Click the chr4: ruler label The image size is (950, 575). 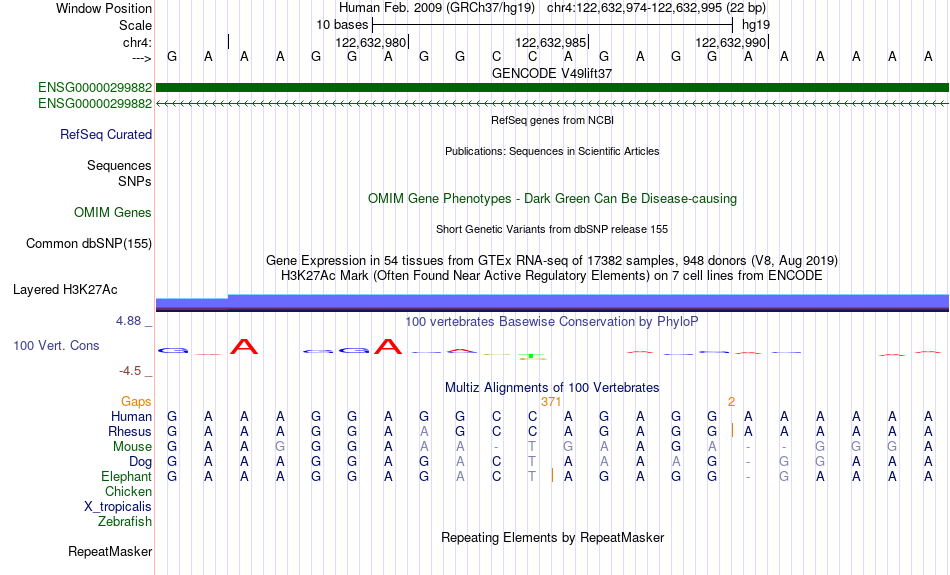(137, 42)
